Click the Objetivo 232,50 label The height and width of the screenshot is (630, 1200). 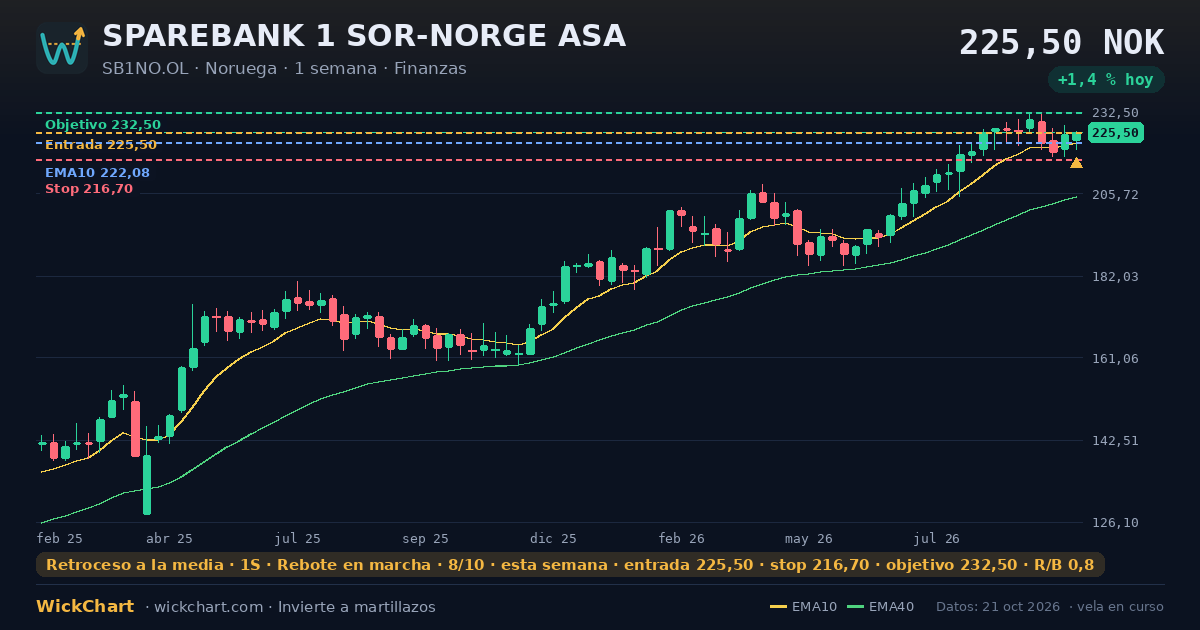click(x=103, y=125)
